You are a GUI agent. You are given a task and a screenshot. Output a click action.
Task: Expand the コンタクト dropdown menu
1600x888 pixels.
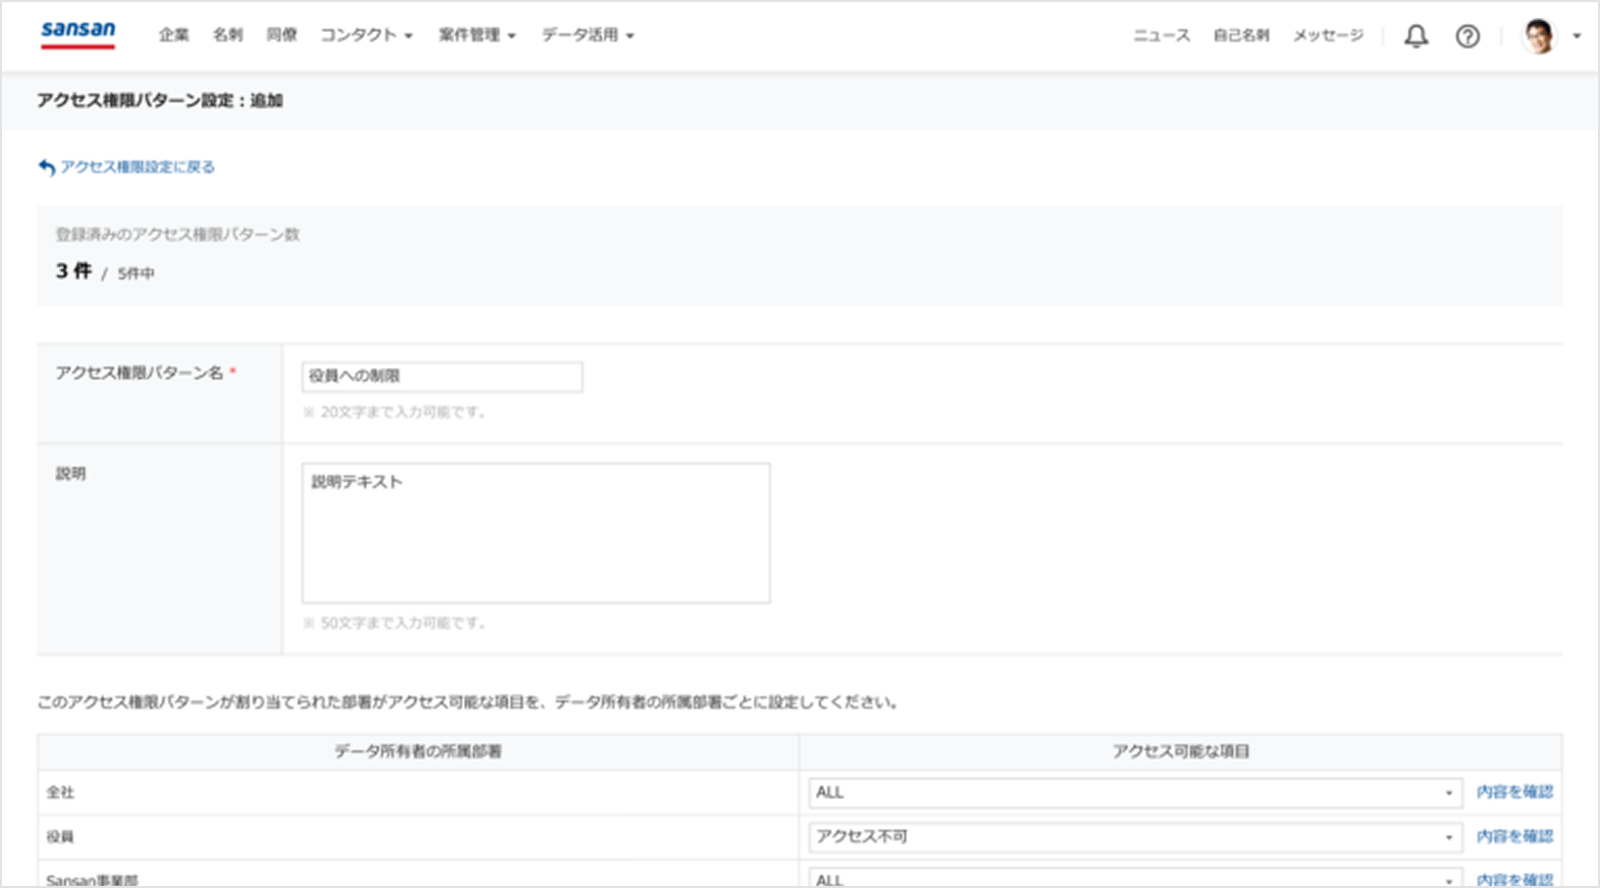coord(366,35)
